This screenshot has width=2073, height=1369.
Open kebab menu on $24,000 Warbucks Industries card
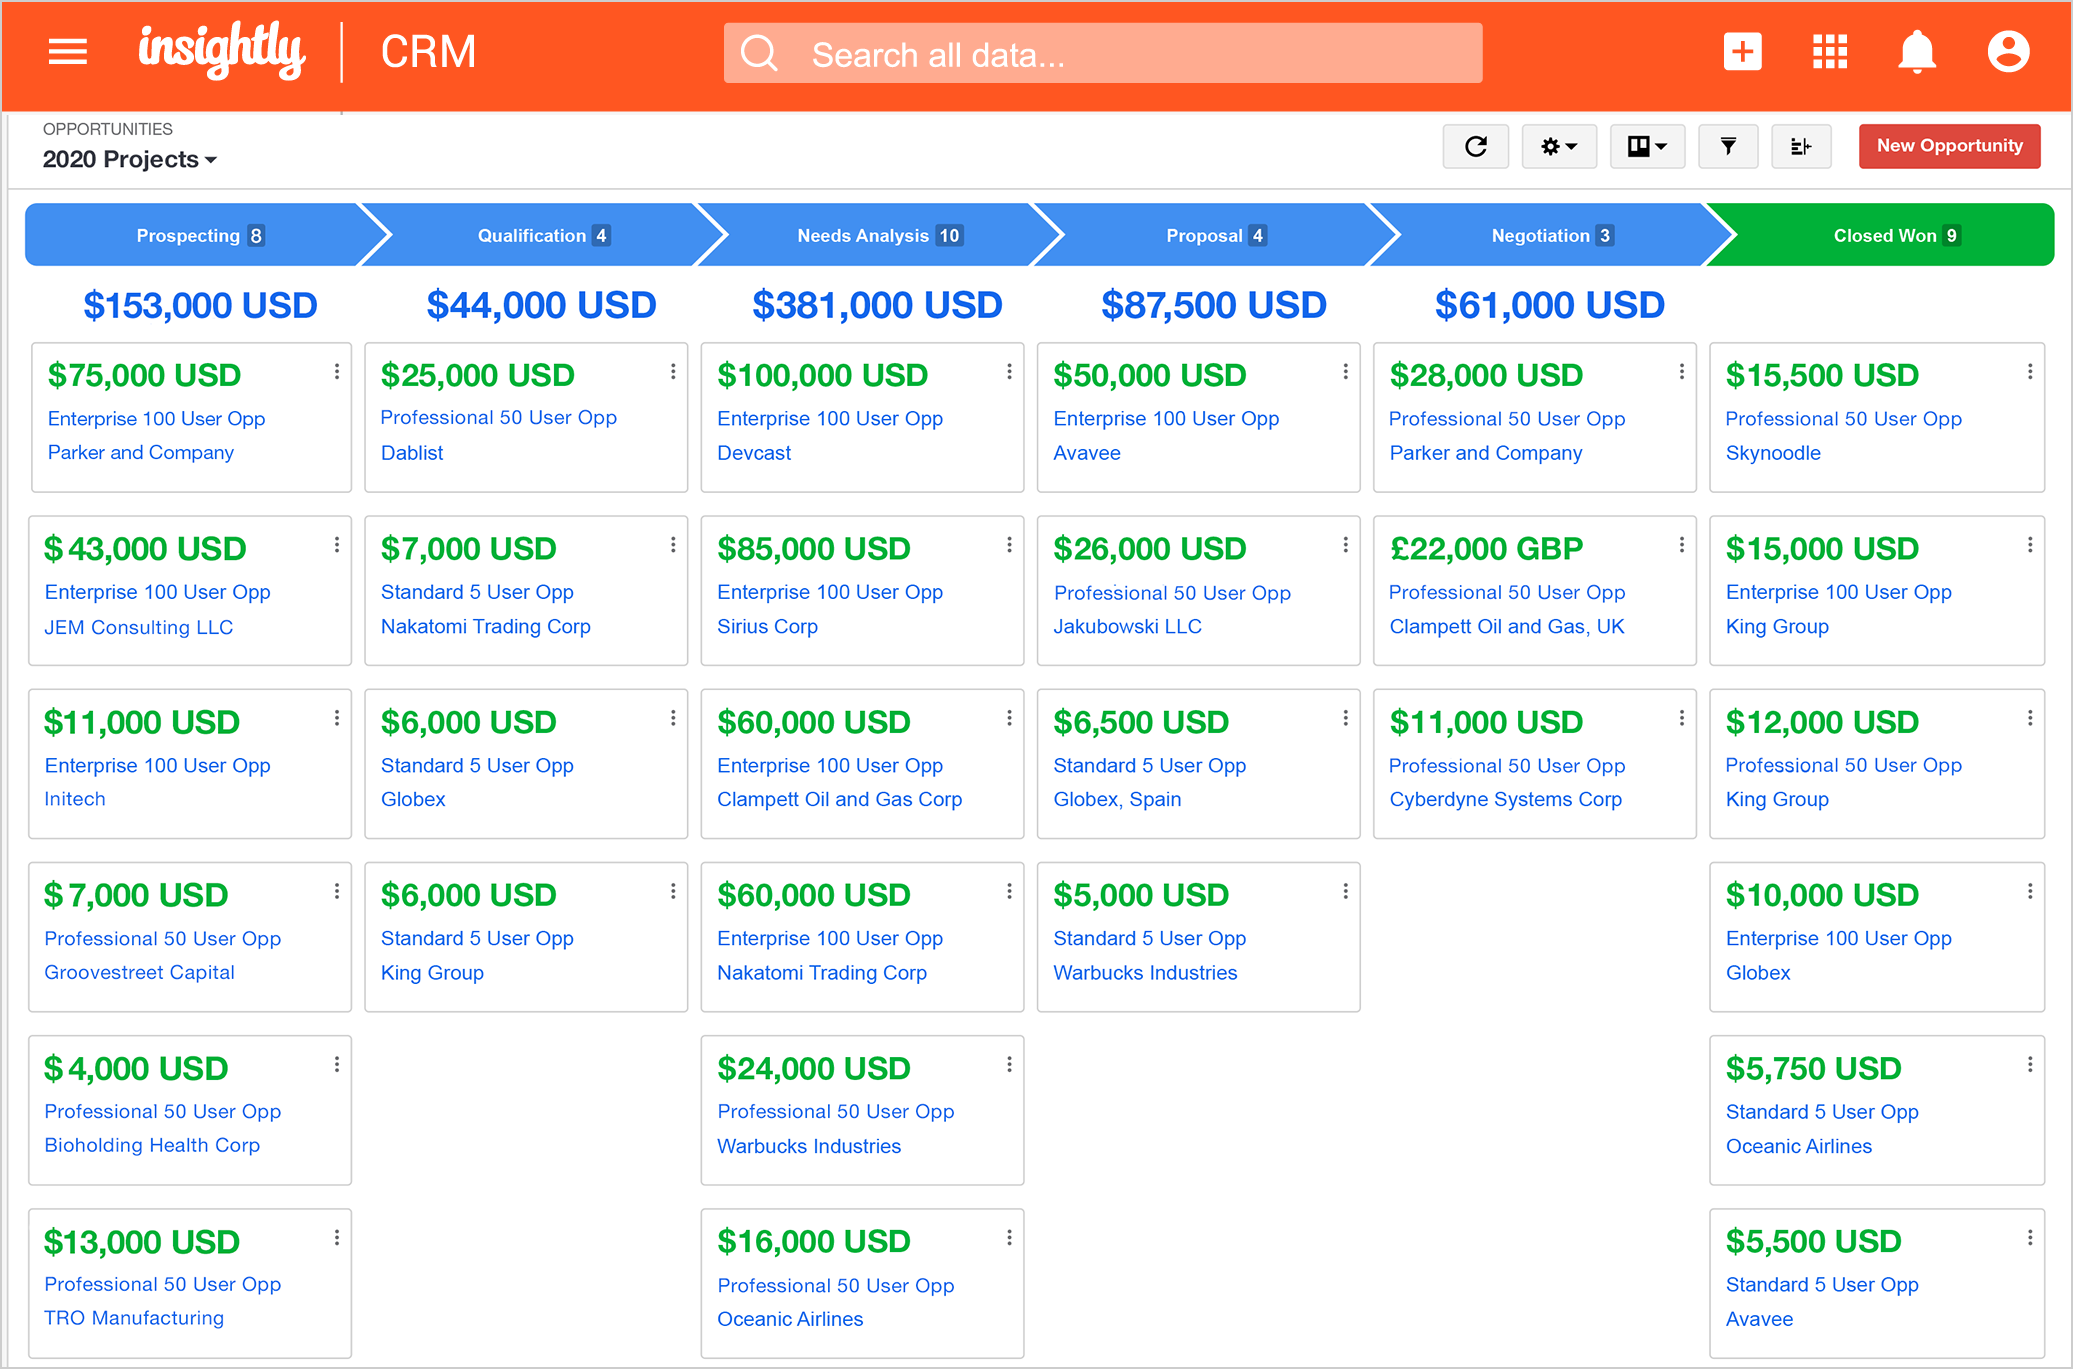point(1009,1065)
